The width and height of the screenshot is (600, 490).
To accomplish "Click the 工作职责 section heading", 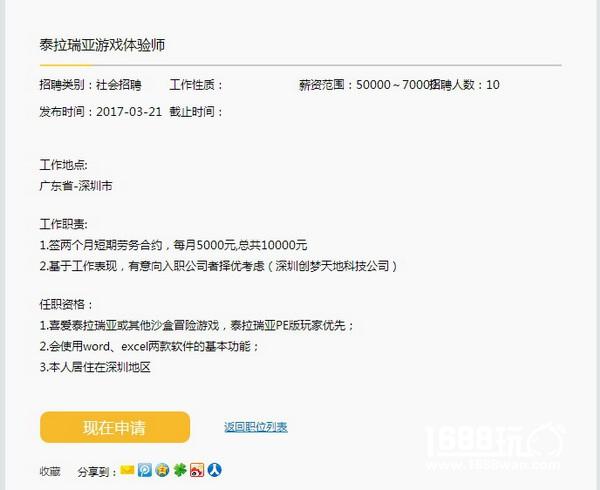I will click(x=64, y=224).
